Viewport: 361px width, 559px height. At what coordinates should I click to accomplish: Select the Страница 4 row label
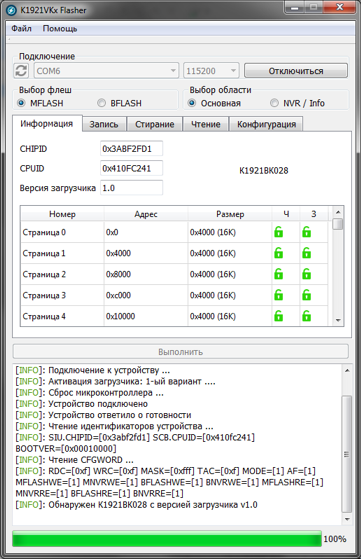tap(44, 316)
